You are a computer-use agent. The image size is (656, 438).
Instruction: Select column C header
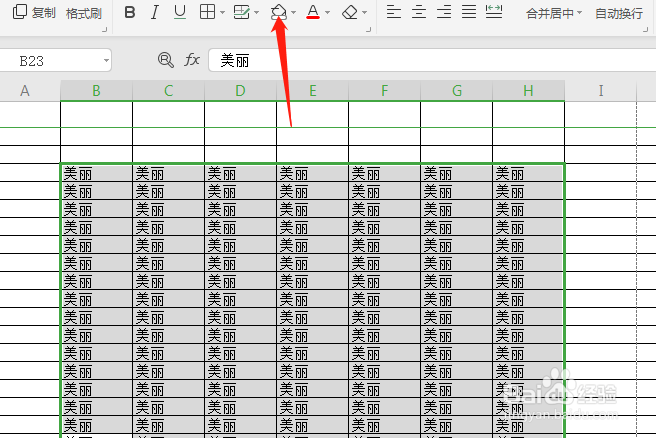168,91
